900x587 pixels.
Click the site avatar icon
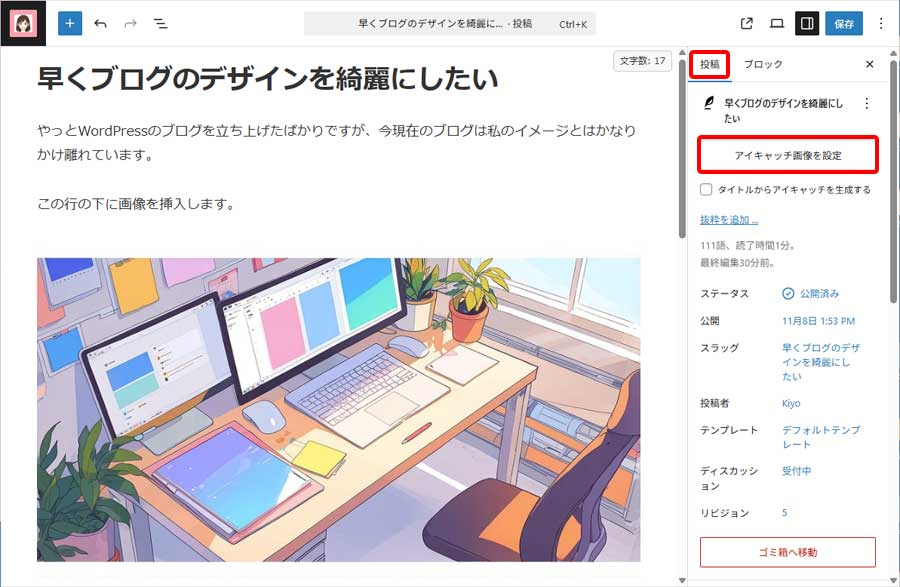(x=22, y=22)
